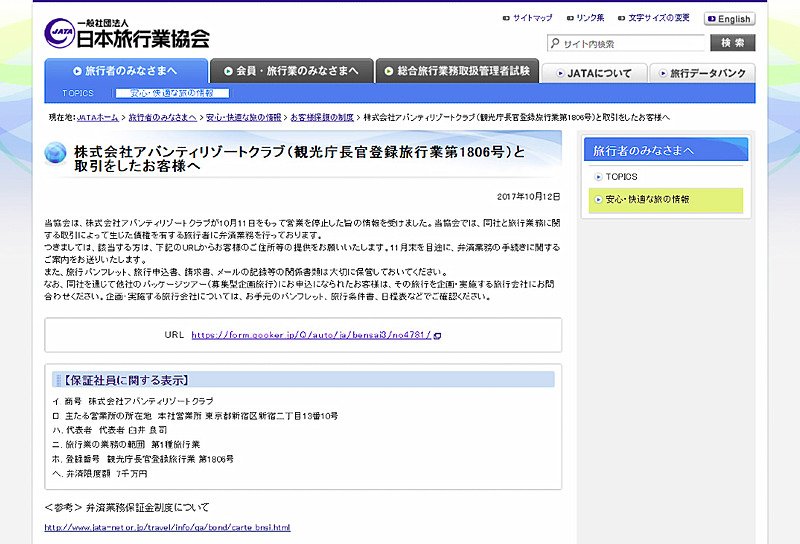Open the form.qooker.jp bensai URL link
Image resolution: width=800 pixels, height=544 pixels.
[311, 335]
